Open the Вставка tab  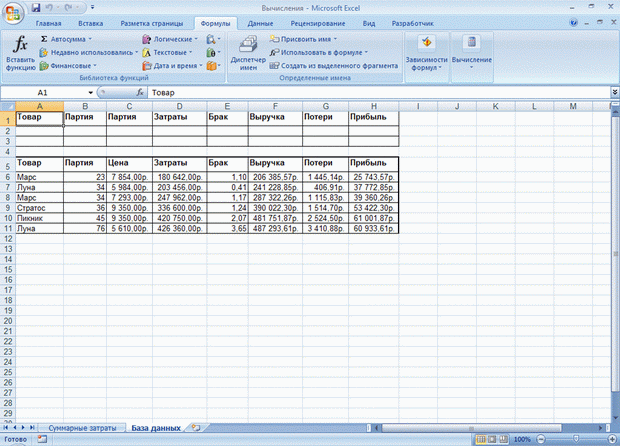click(x=91, y=23)
